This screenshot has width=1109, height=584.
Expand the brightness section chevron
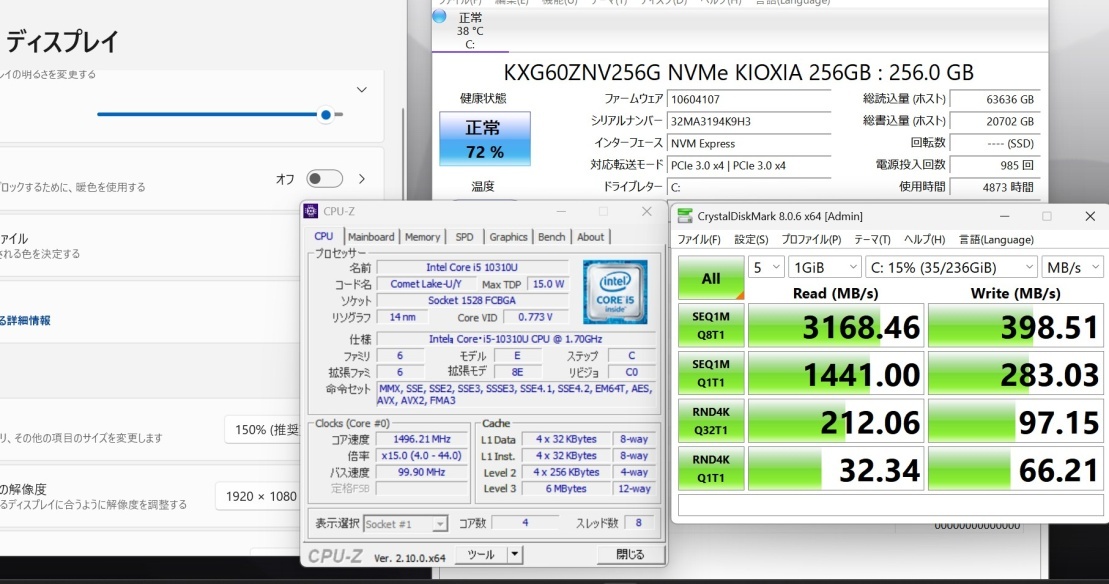pos(361,90)
